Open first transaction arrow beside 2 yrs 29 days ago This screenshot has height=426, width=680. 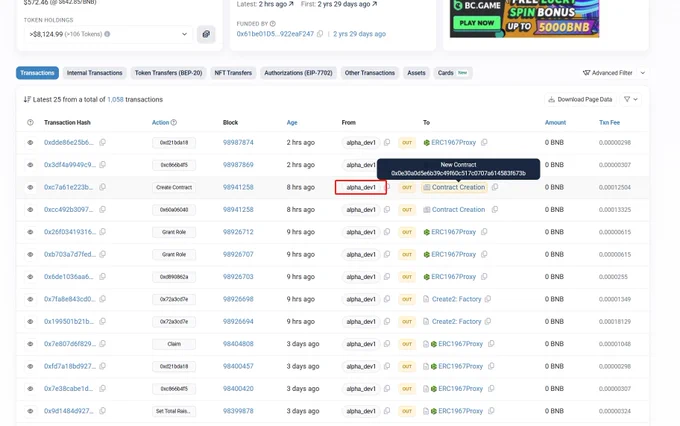point(375,4)
